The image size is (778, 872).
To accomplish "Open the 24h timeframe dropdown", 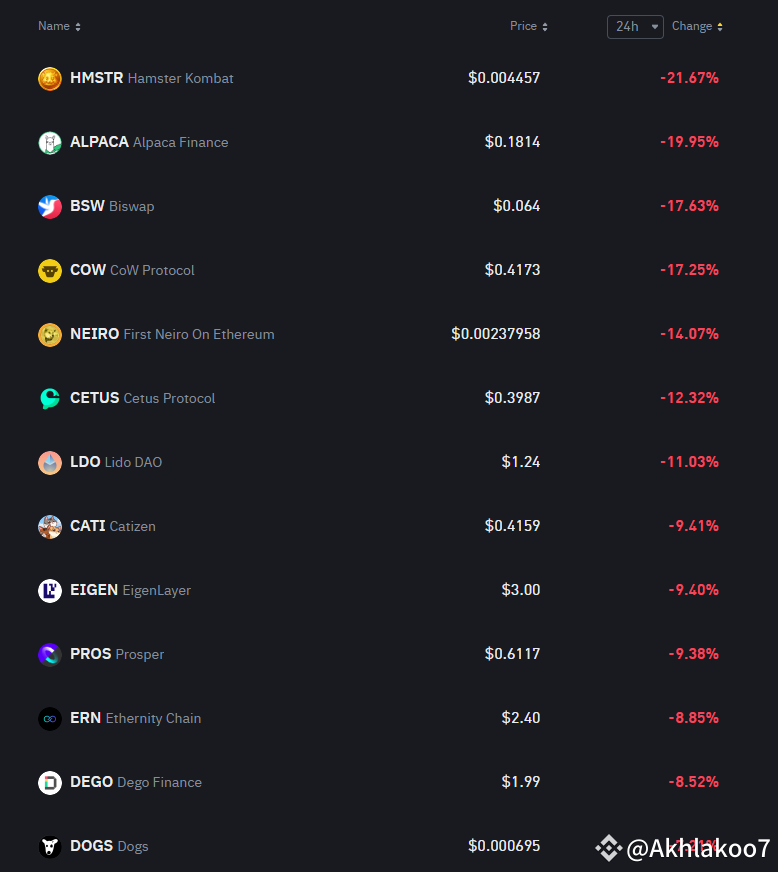I will click(635, 27).
